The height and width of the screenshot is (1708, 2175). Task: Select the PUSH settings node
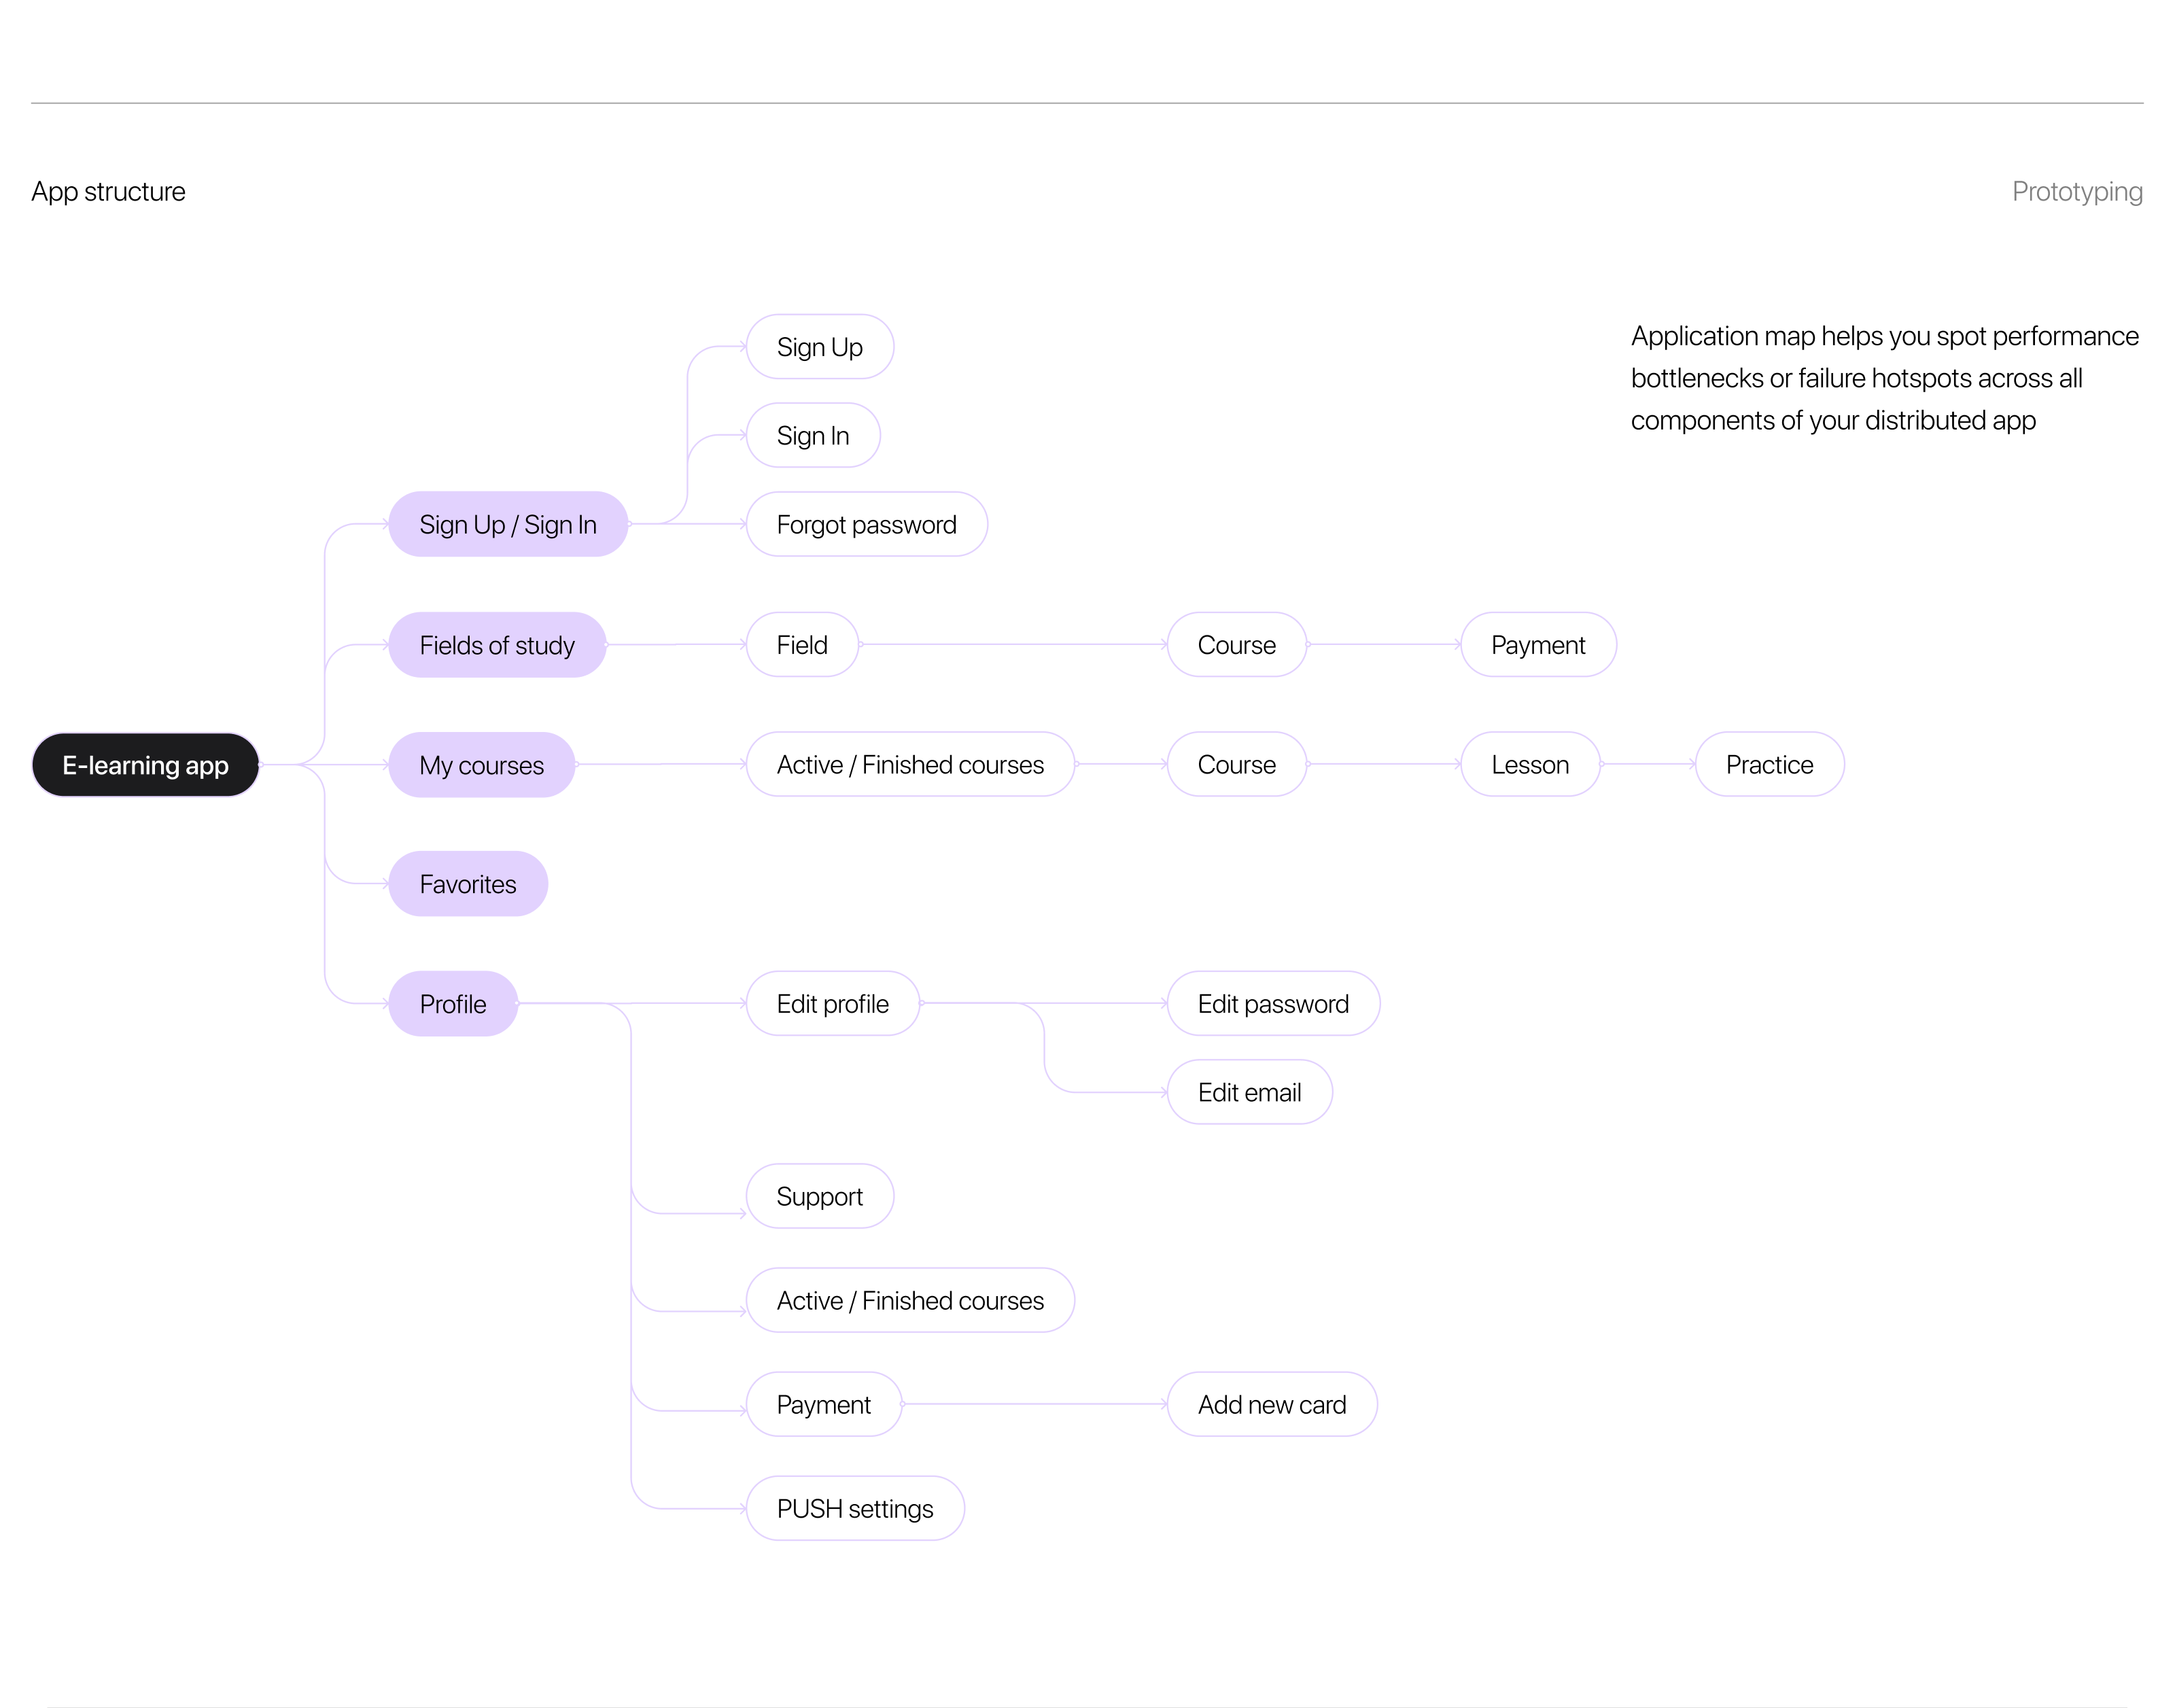pos(854,1509)
